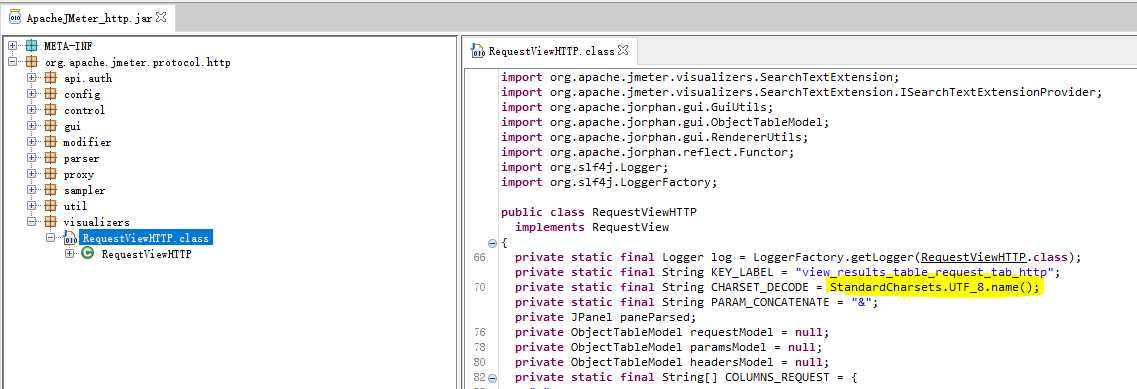This screenshot has height=389, width=1137.
Task: Collapse the visualizers package node
Action: pos(31,221)
